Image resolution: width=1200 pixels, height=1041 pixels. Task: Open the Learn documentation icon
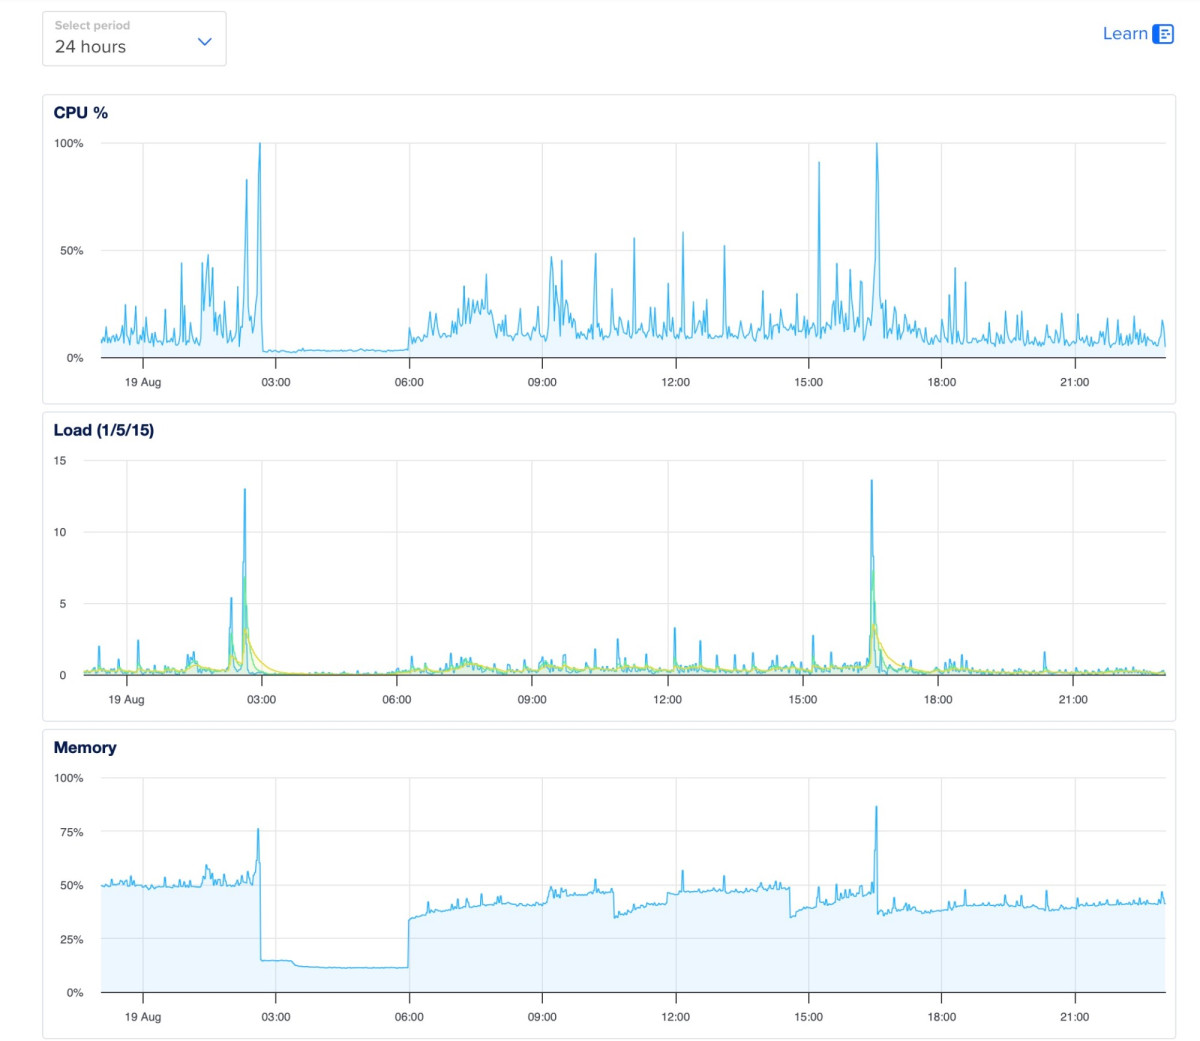point(1164,33)
